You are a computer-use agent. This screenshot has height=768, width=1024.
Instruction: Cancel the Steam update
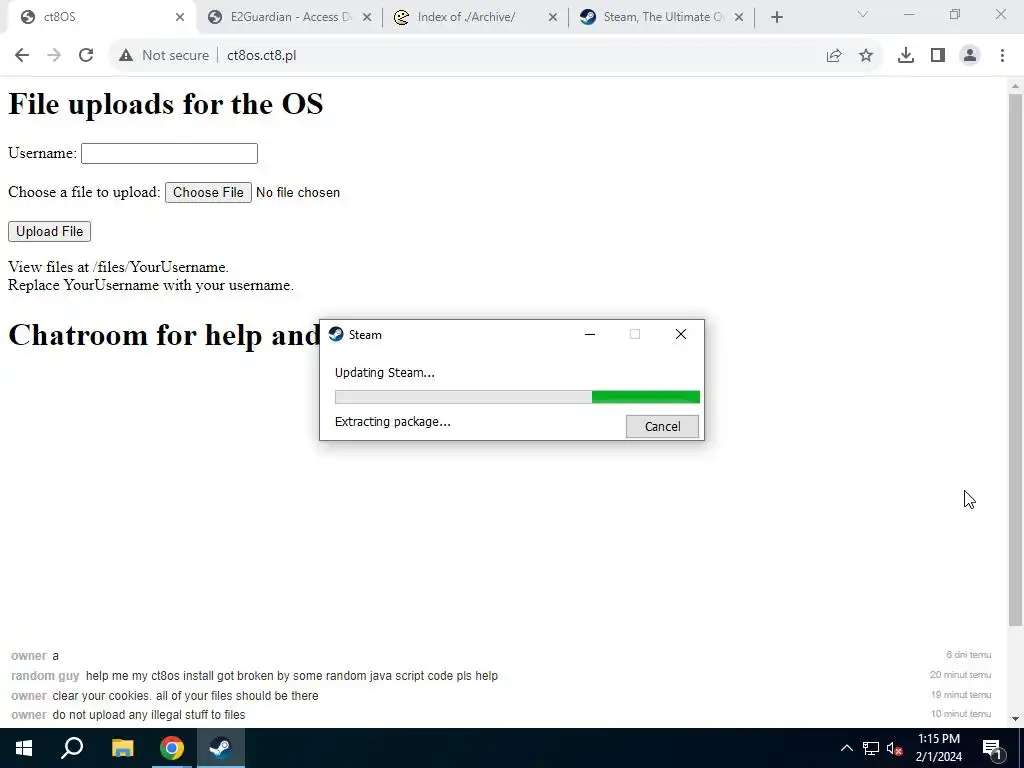pyautogui.click(x=662, y=426)
